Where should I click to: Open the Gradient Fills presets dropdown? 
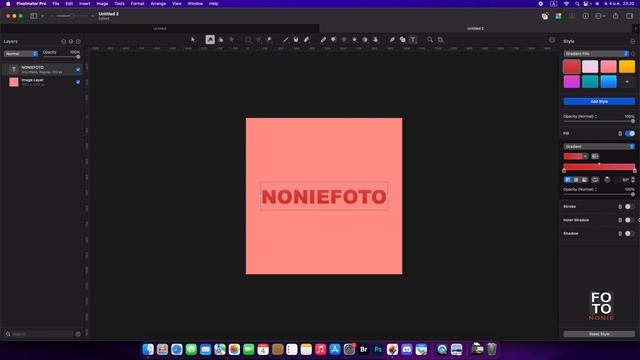click(596, 53)
